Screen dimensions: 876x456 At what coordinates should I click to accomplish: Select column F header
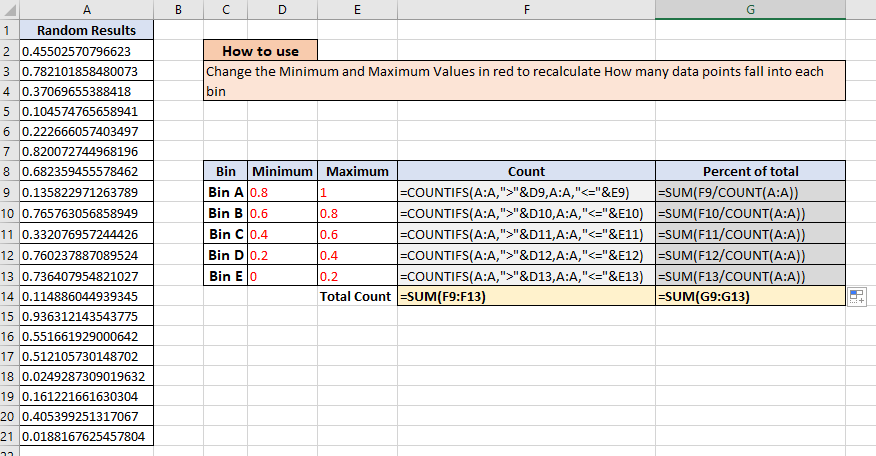(x=526, y=10)
